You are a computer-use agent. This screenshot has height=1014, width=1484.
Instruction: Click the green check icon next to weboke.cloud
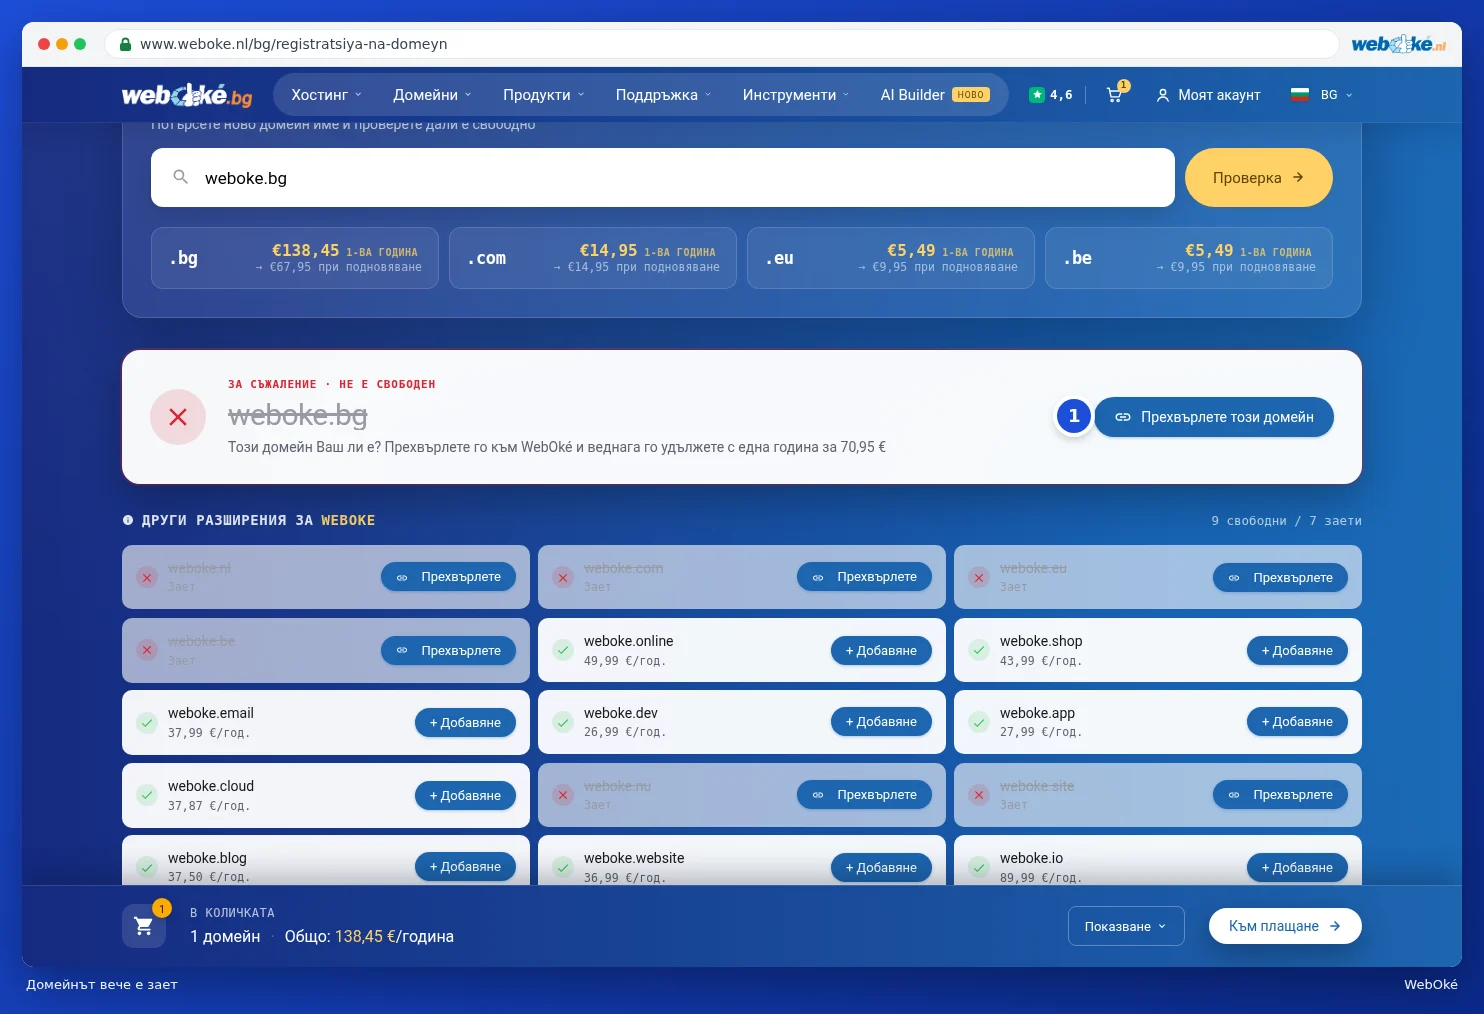[x=147, y=795]
